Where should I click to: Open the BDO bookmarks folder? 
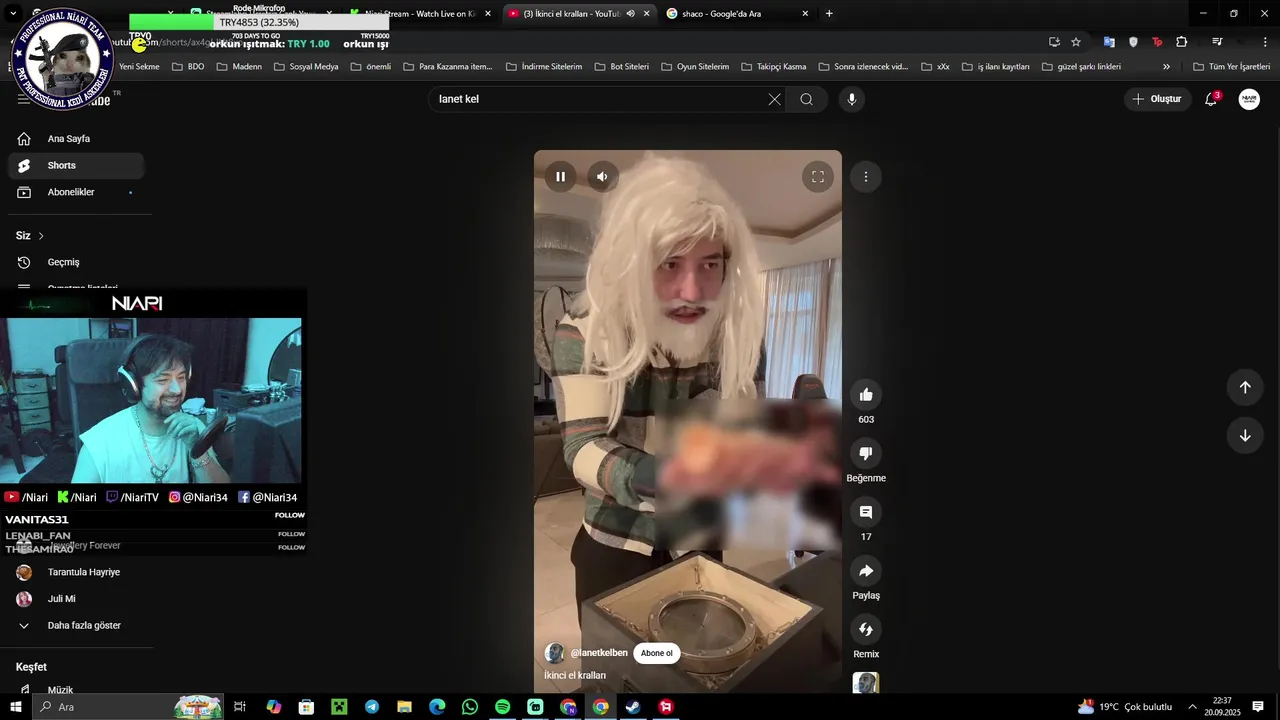pyautogui.click(x=188, y=67)
